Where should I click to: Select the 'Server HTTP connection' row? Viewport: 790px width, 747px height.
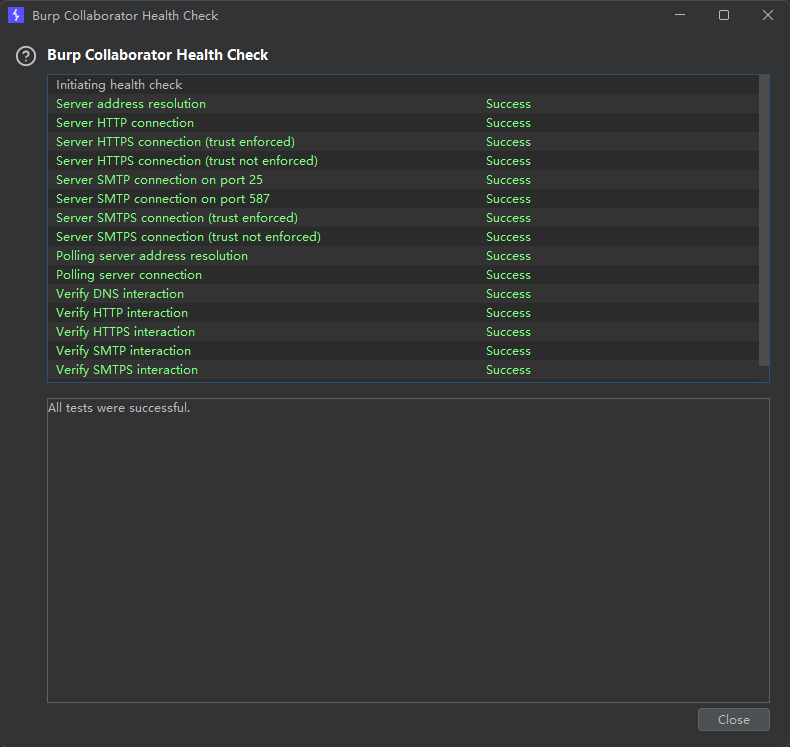pyautogui.click(x=403, y=123)
